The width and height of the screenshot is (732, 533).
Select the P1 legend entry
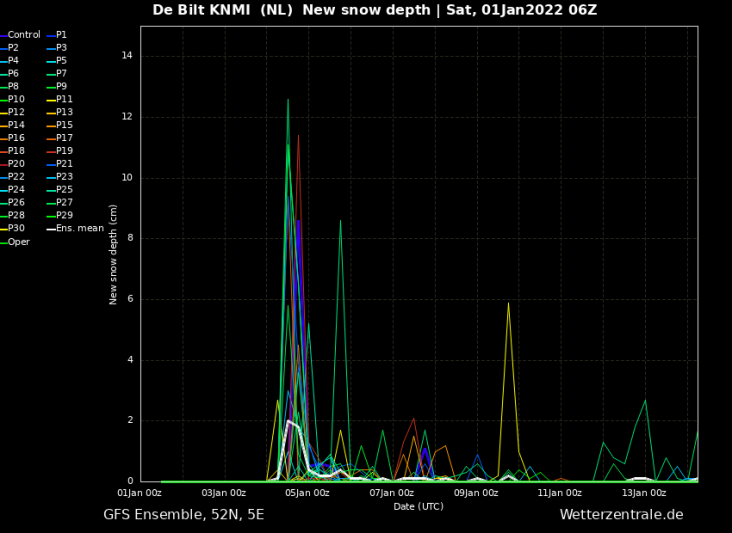tap(62, 35)
